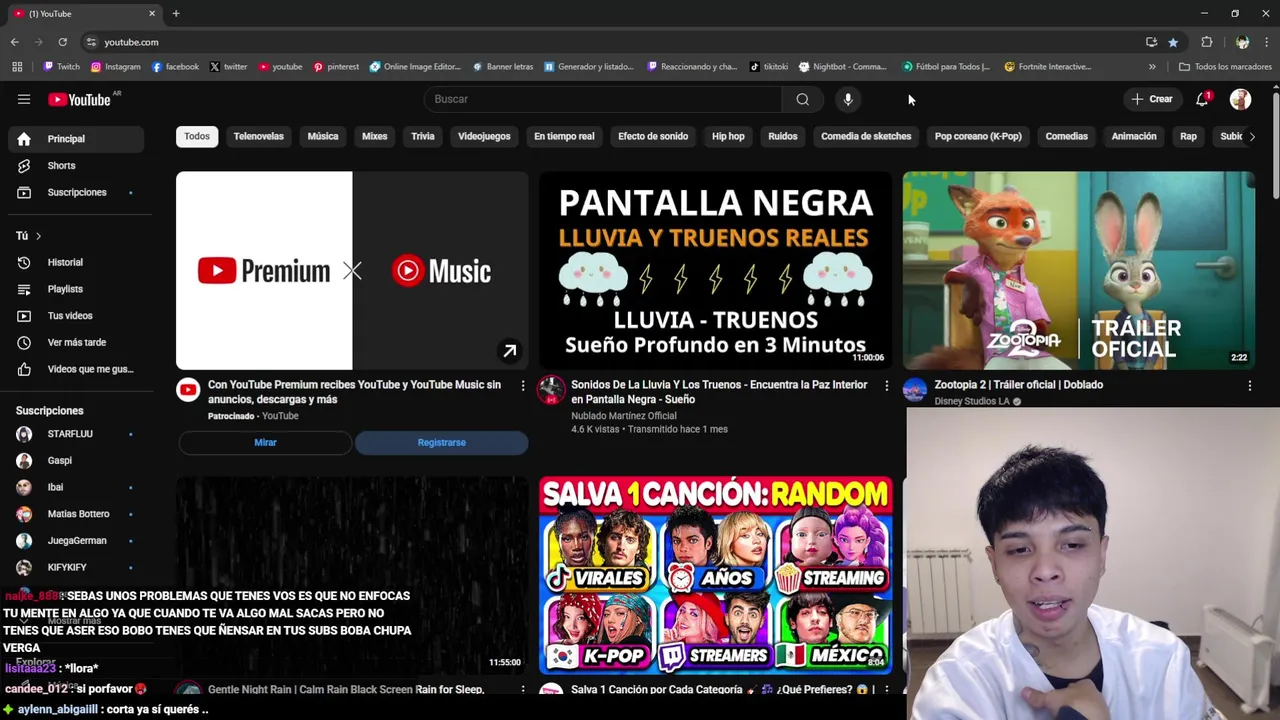Open options menu for Zootopia 2 video

(x=1249, y=385)
